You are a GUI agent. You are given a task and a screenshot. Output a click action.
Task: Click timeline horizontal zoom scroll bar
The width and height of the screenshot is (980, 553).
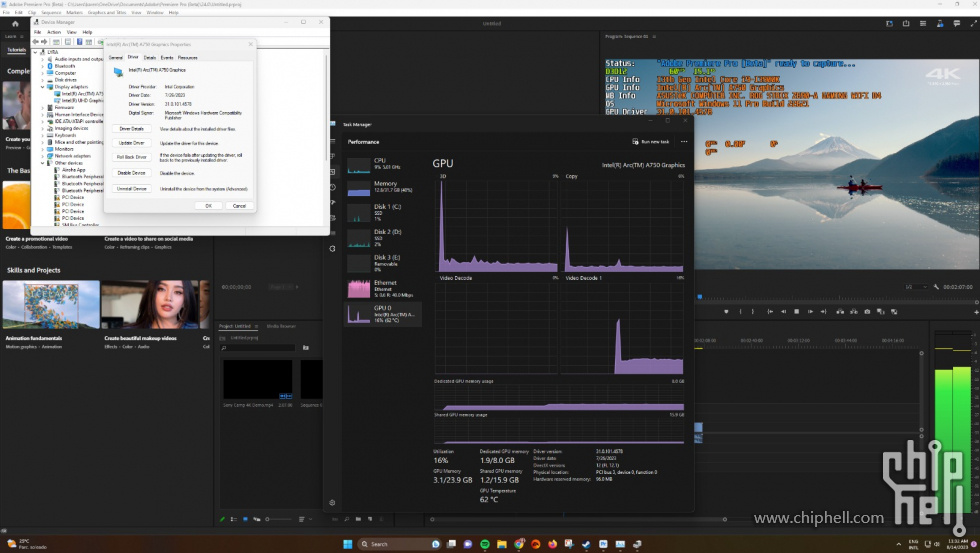click(x=578, y=519)
